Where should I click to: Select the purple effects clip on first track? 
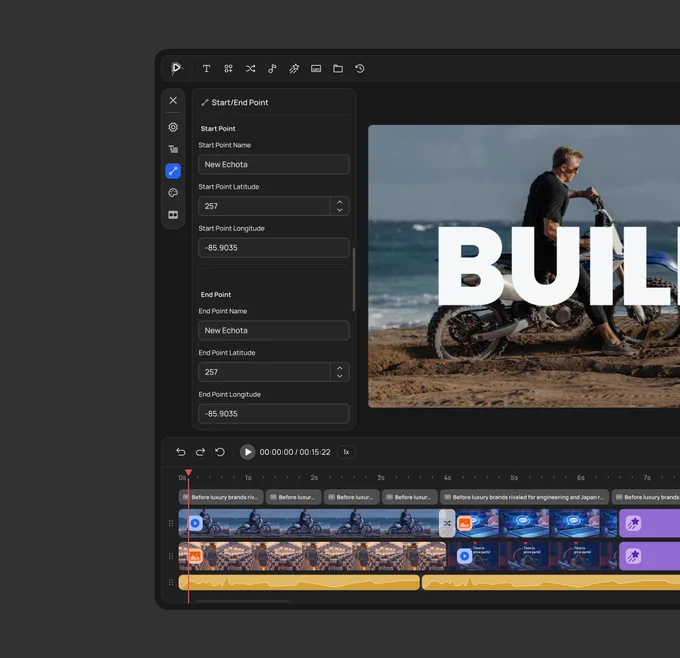point(649,523)
